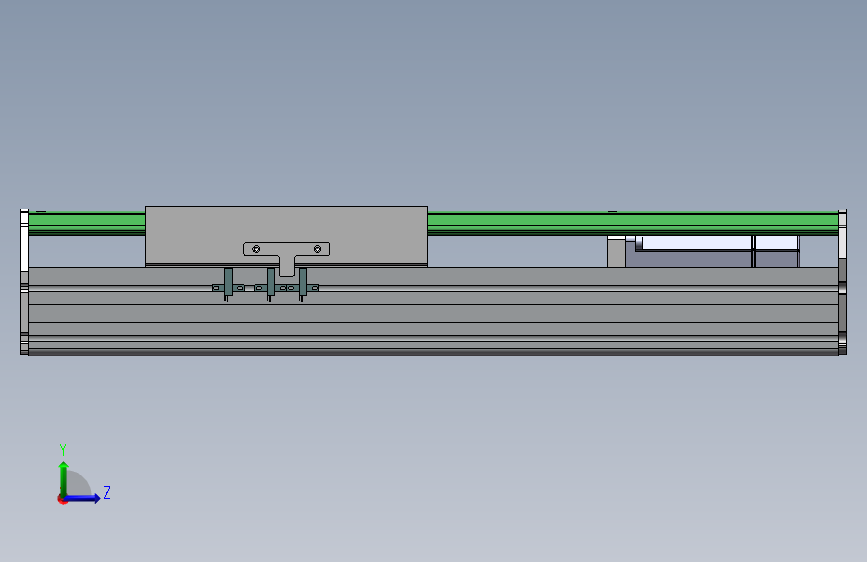Viewport: 867px width, 562px height.
Task: Select the right screw on the T-bracket
Action: [317, 249]
